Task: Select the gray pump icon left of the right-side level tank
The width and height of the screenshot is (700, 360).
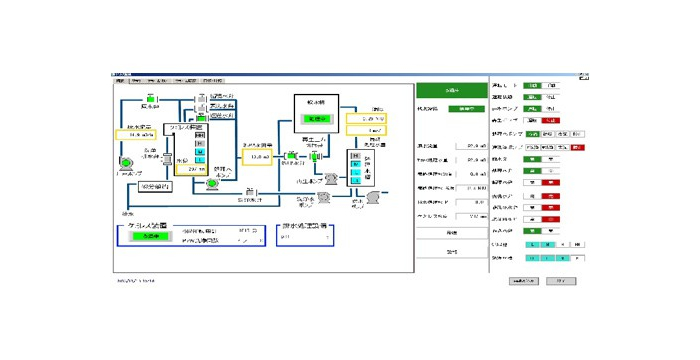Action: coord(331,179)
